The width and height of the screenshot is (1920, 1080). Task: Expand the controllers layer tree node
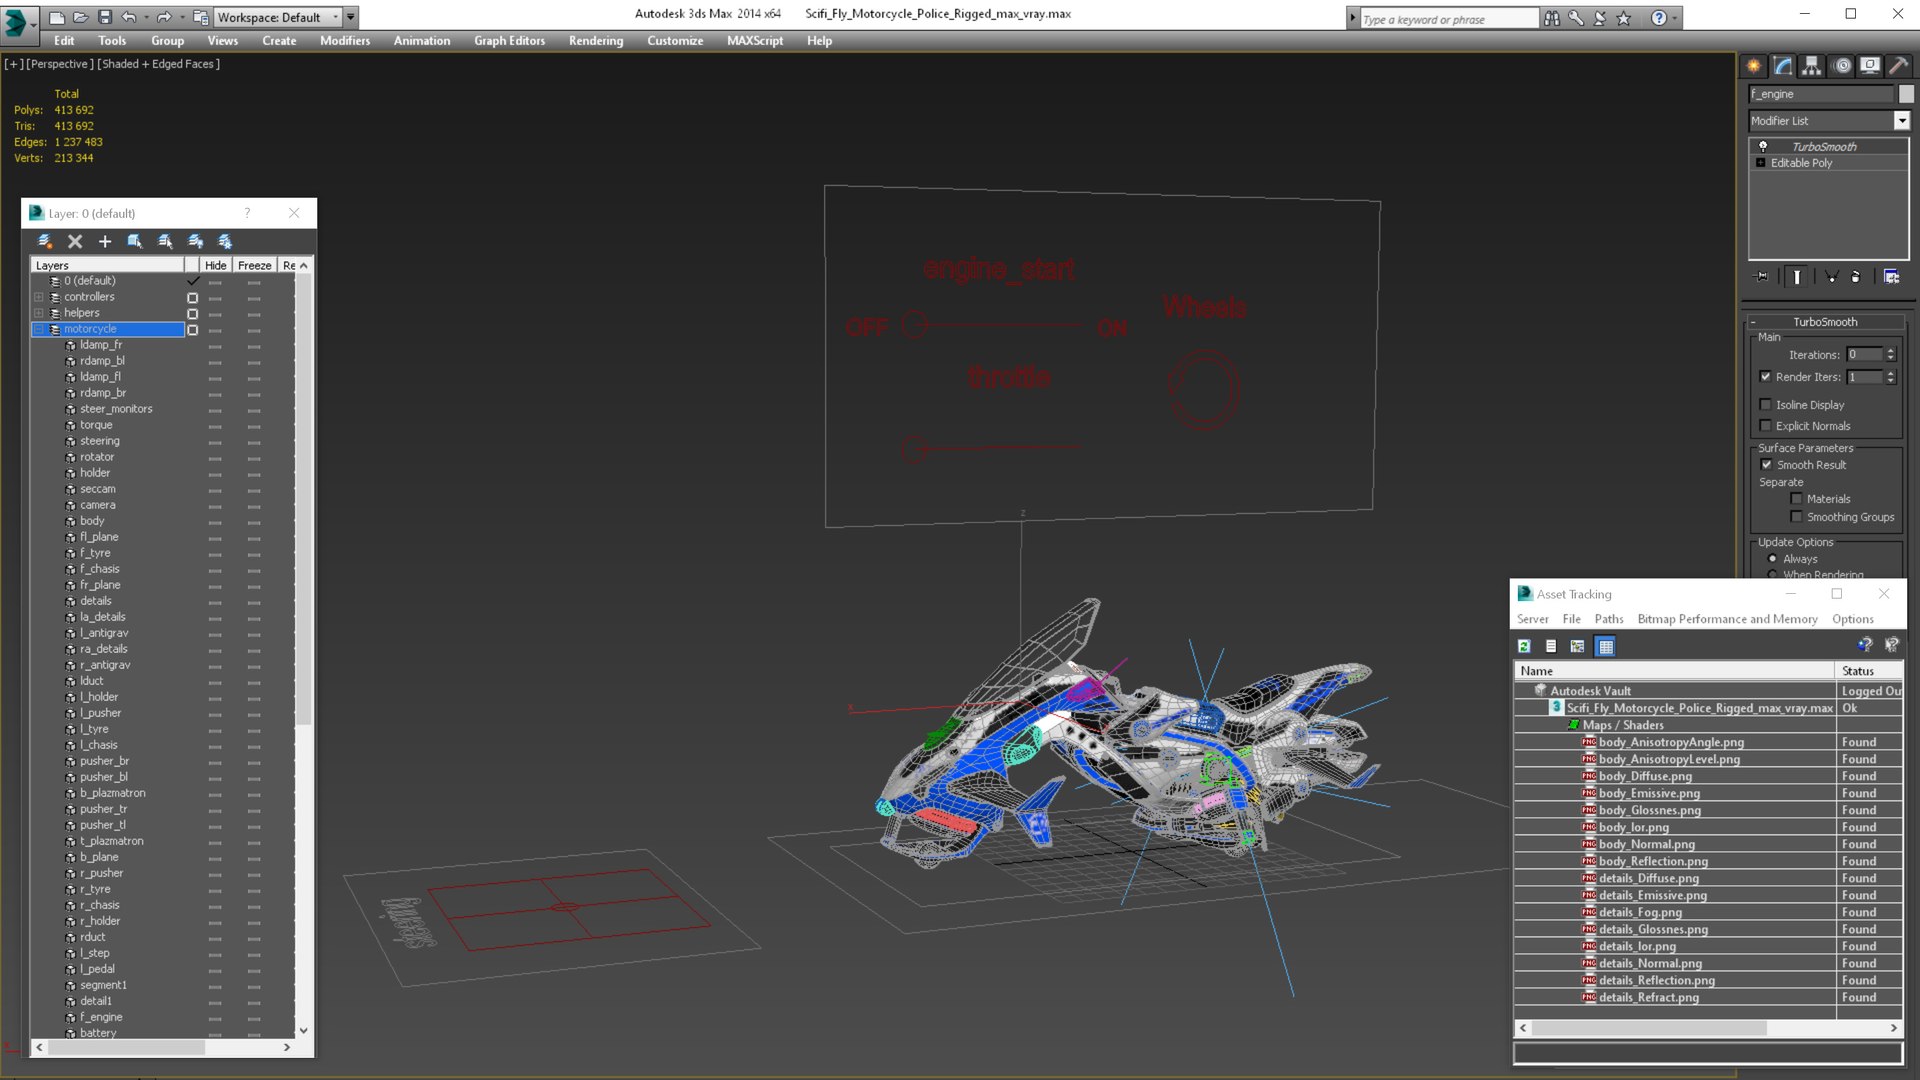tap(39, 297)
